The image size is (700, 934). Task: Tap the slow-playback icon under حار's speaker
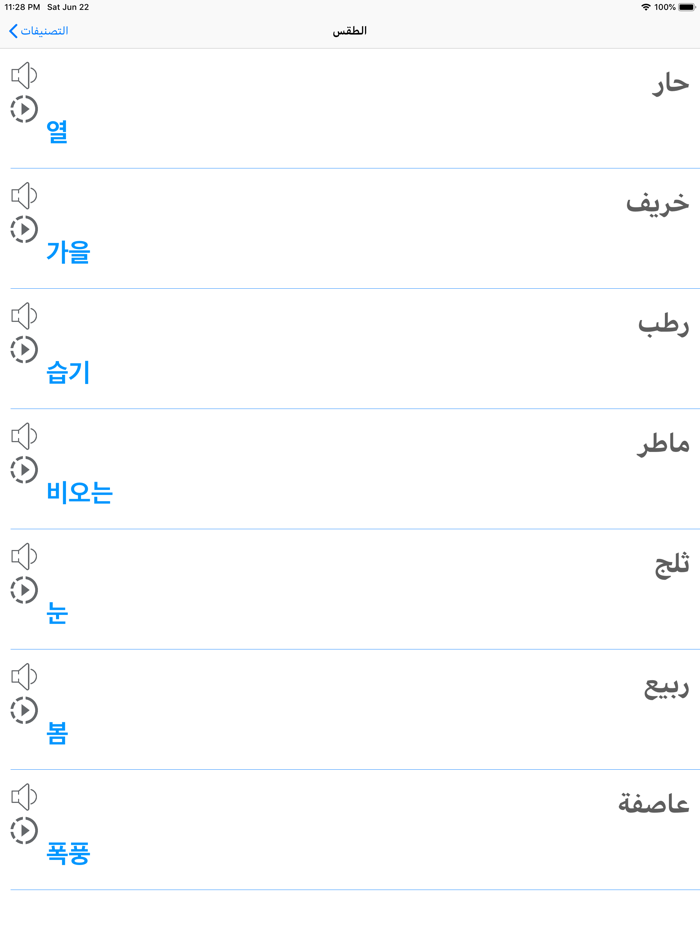coord(23,108)
